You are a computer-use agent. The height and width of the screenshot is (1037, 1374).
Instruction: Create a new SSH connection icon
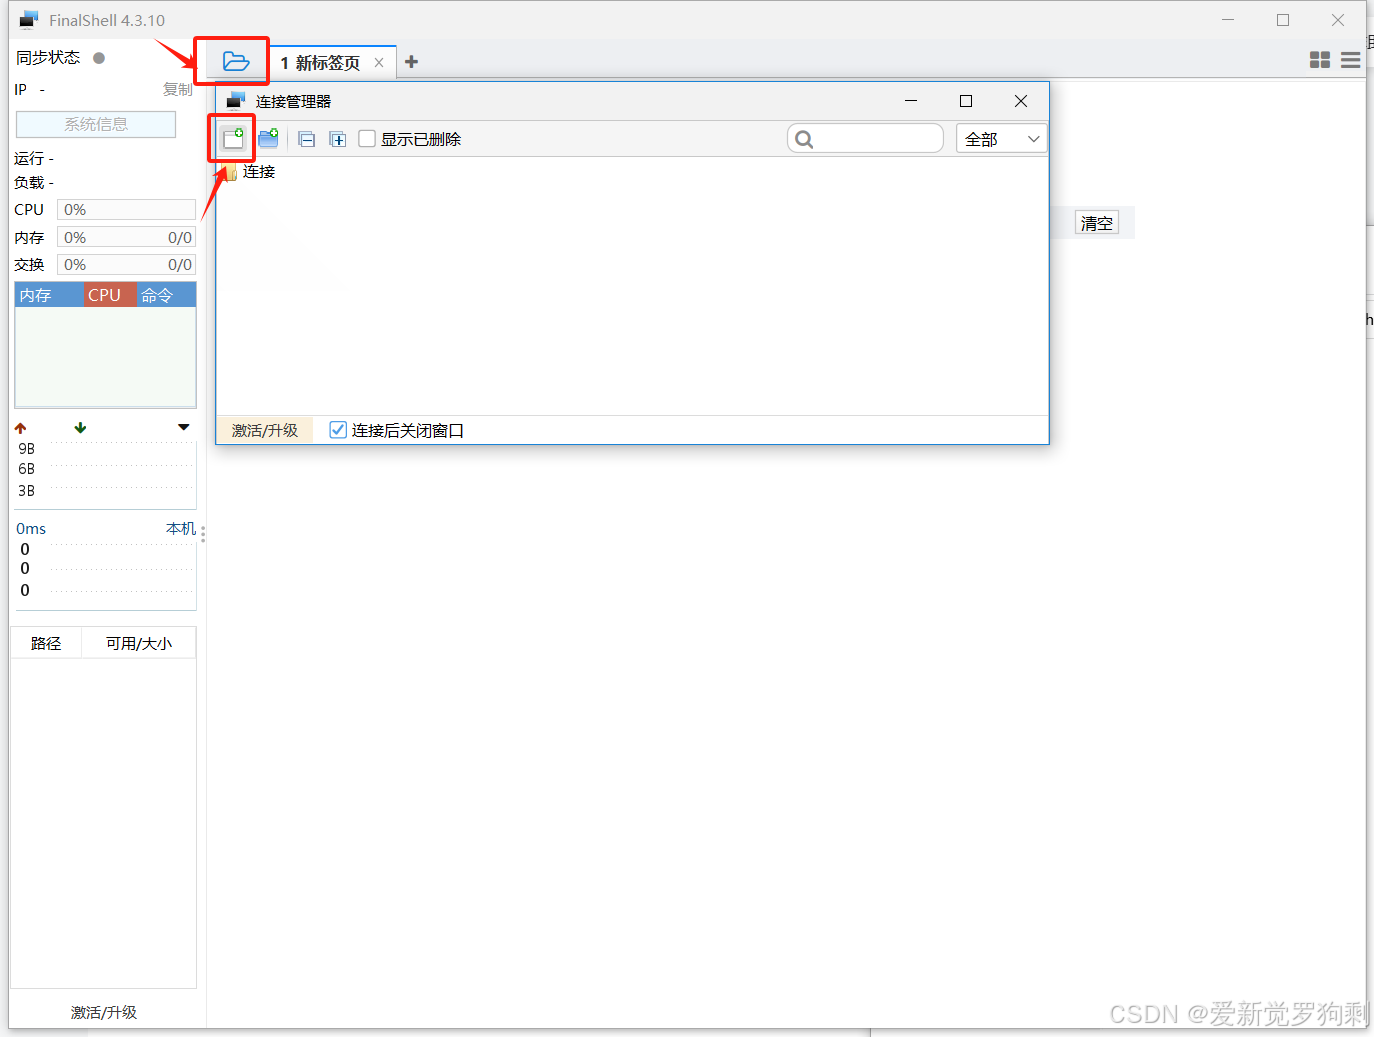point(233,139)
